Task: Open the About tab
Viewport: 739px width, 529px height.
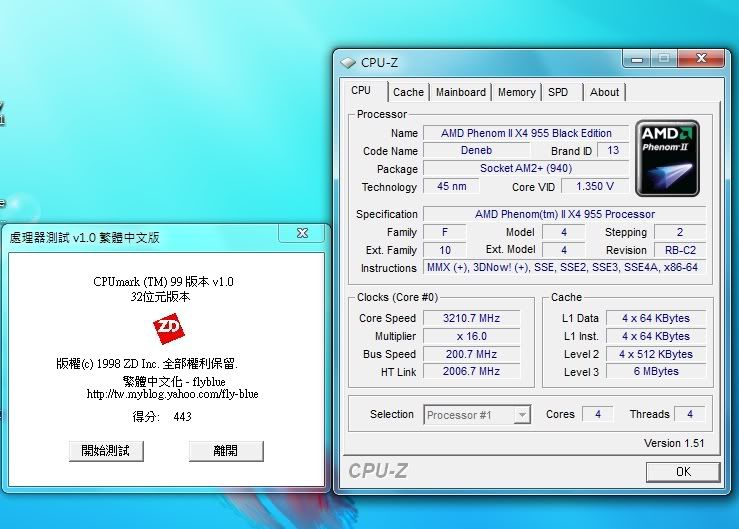Action: click(x=604, y=92)
